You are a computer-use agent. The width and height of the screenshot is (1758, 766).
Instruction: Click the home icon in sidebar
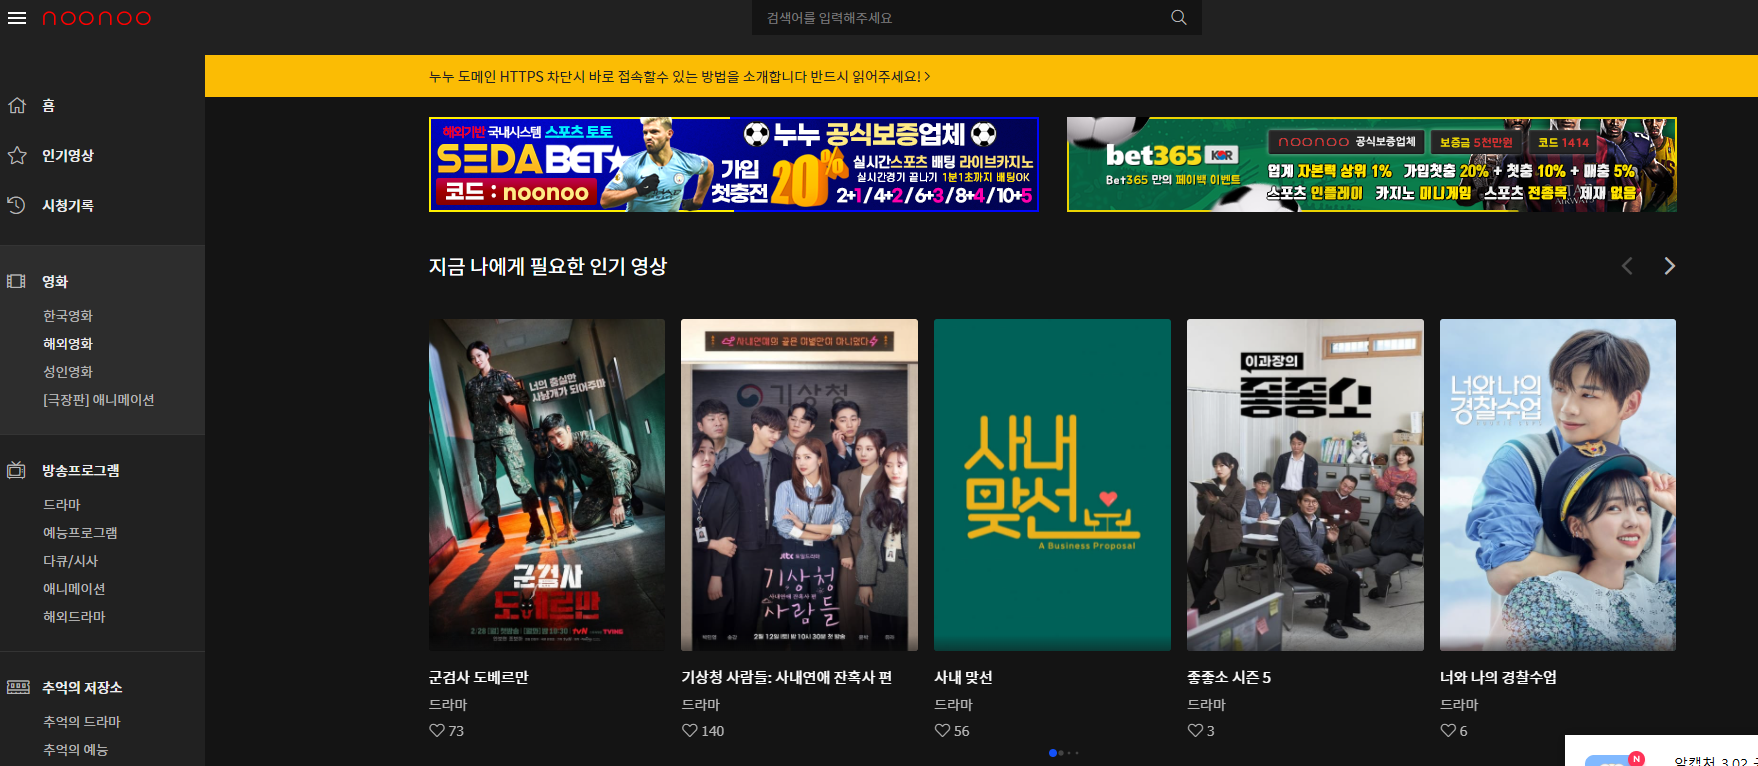point(17,105)
